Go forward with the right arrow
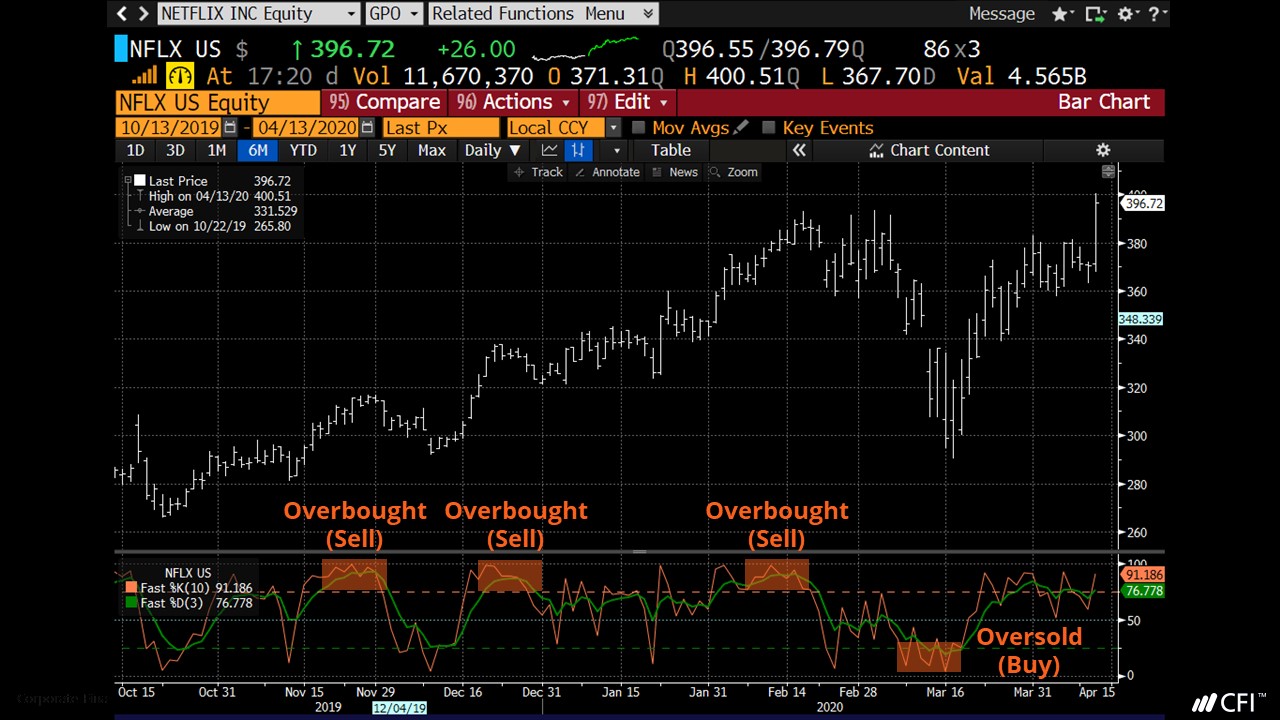 143,13
